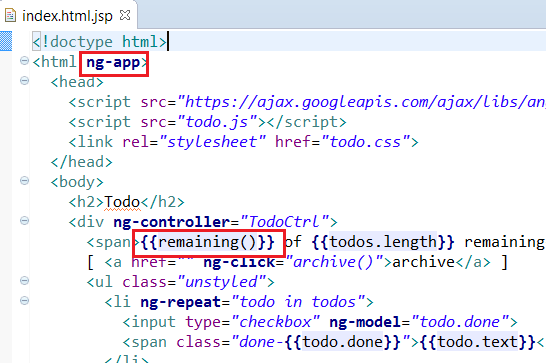546x363 pixels.
Task: Click the "todo.css" href value
Action: point(366,142)
